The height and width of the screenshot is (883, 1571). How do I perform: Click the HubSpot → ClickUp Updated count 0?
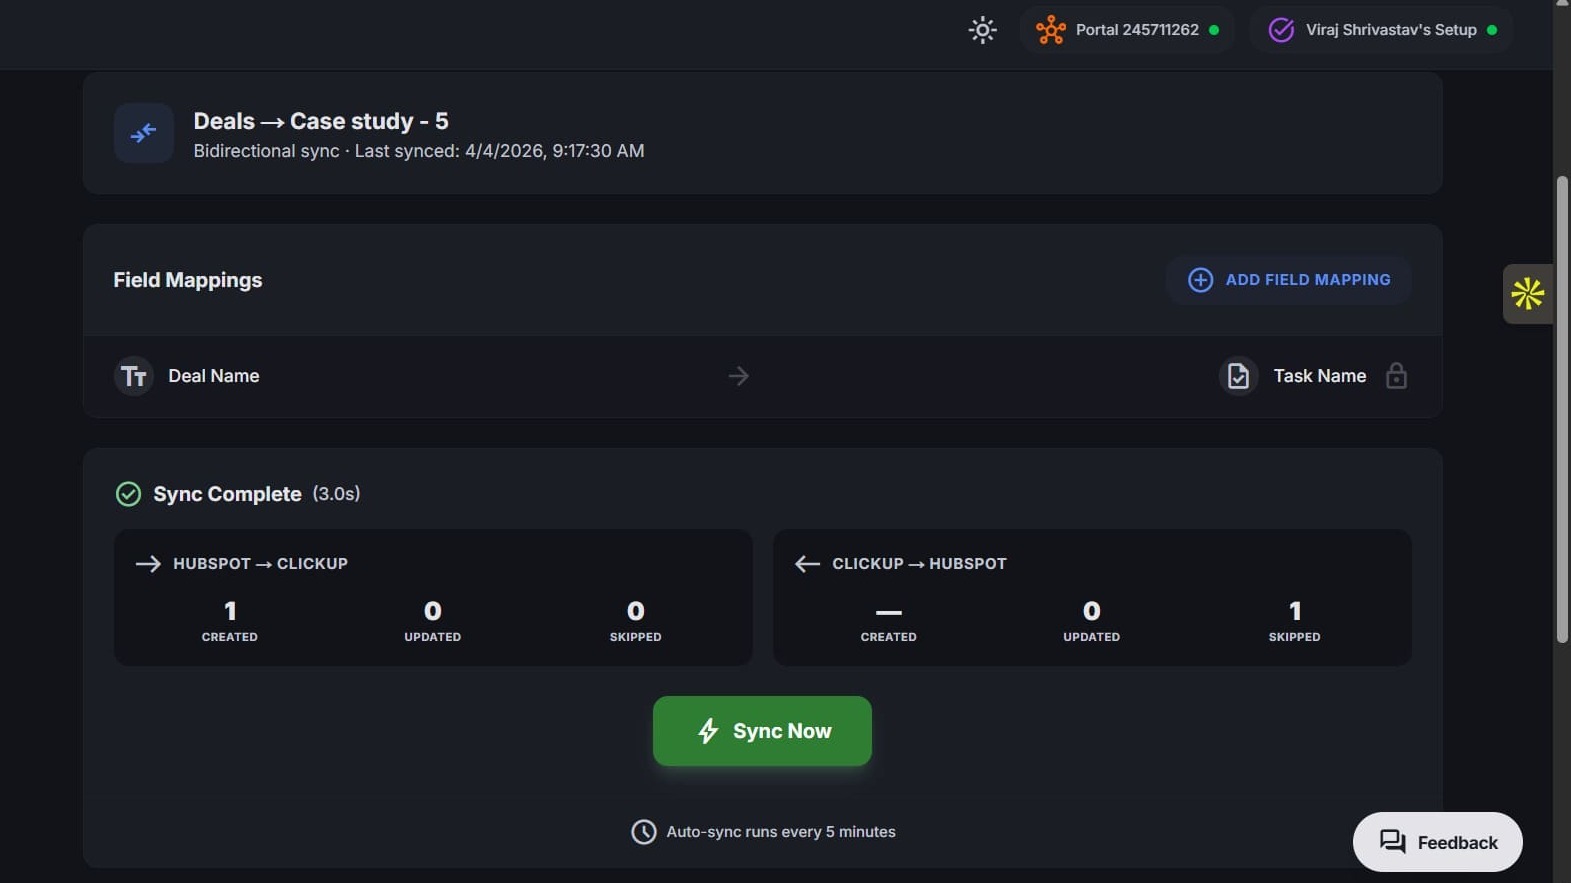[433, 611]
